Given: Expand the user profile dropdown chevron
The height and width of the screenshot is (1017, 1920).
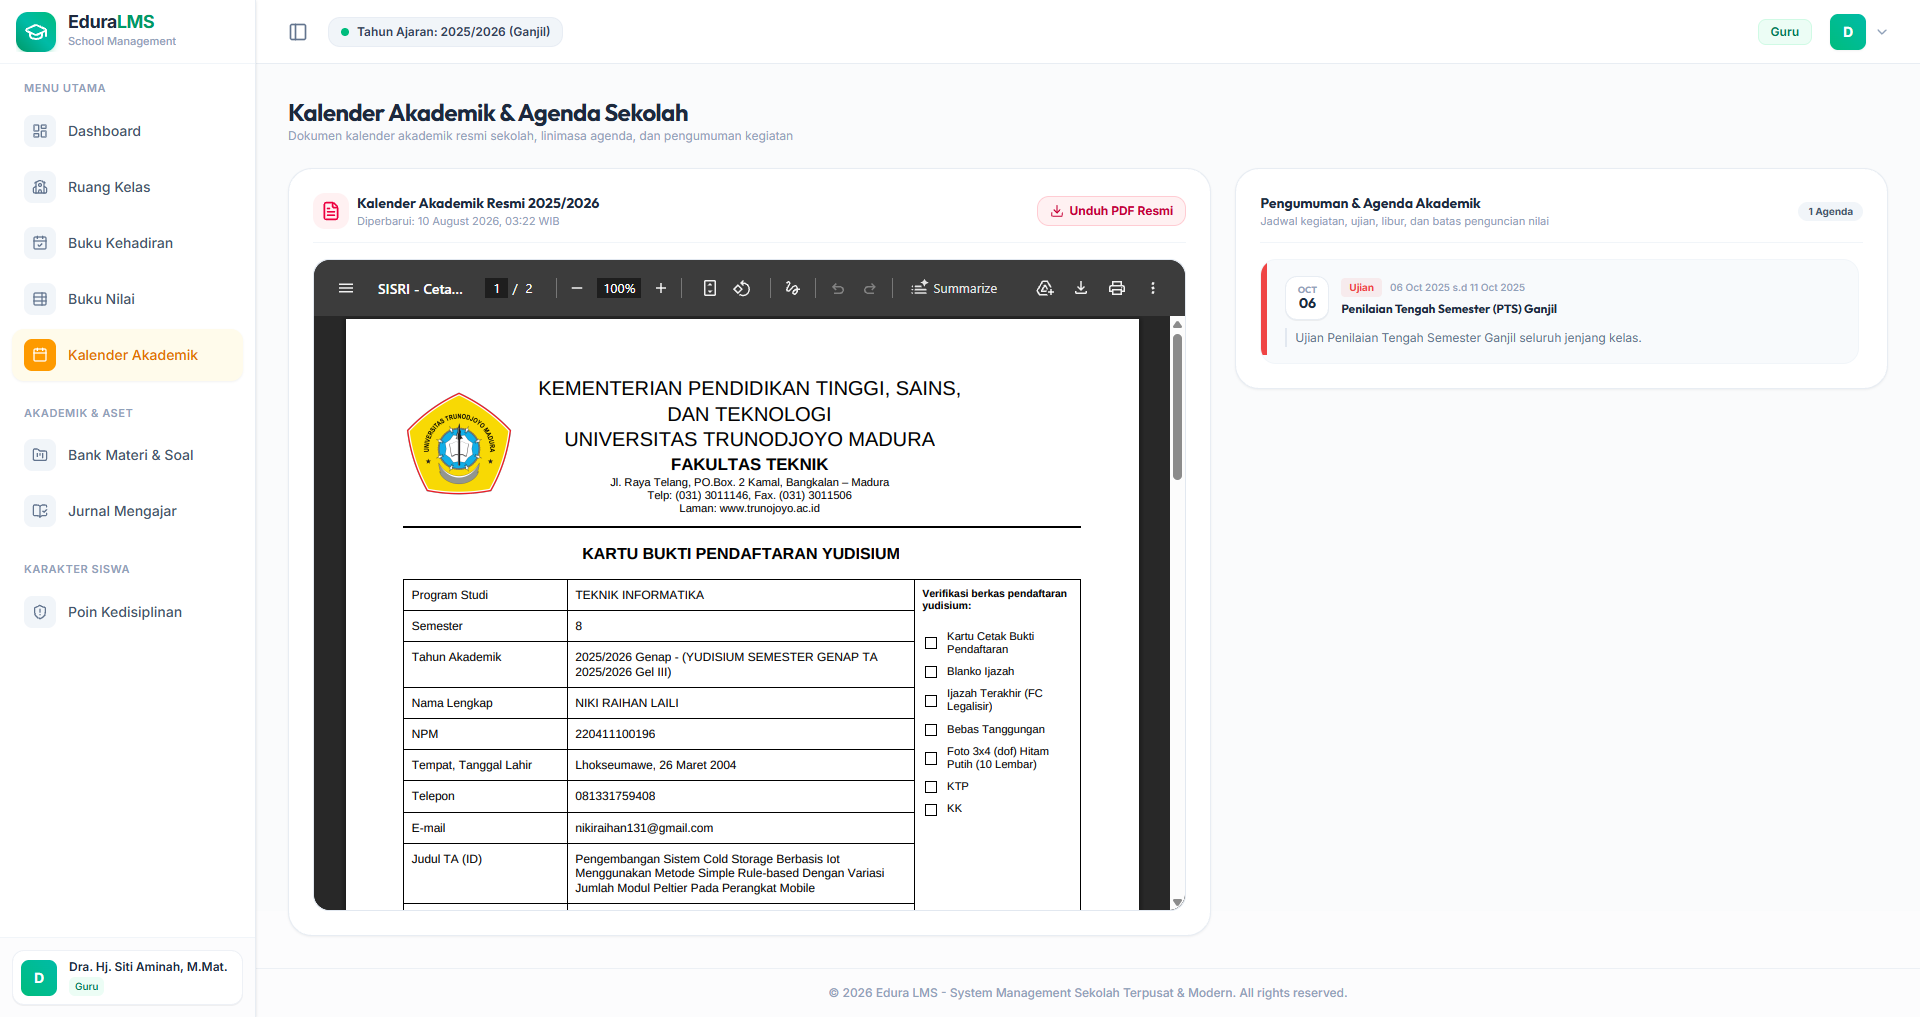Looking at the screenshot, I should point(1882,32).
